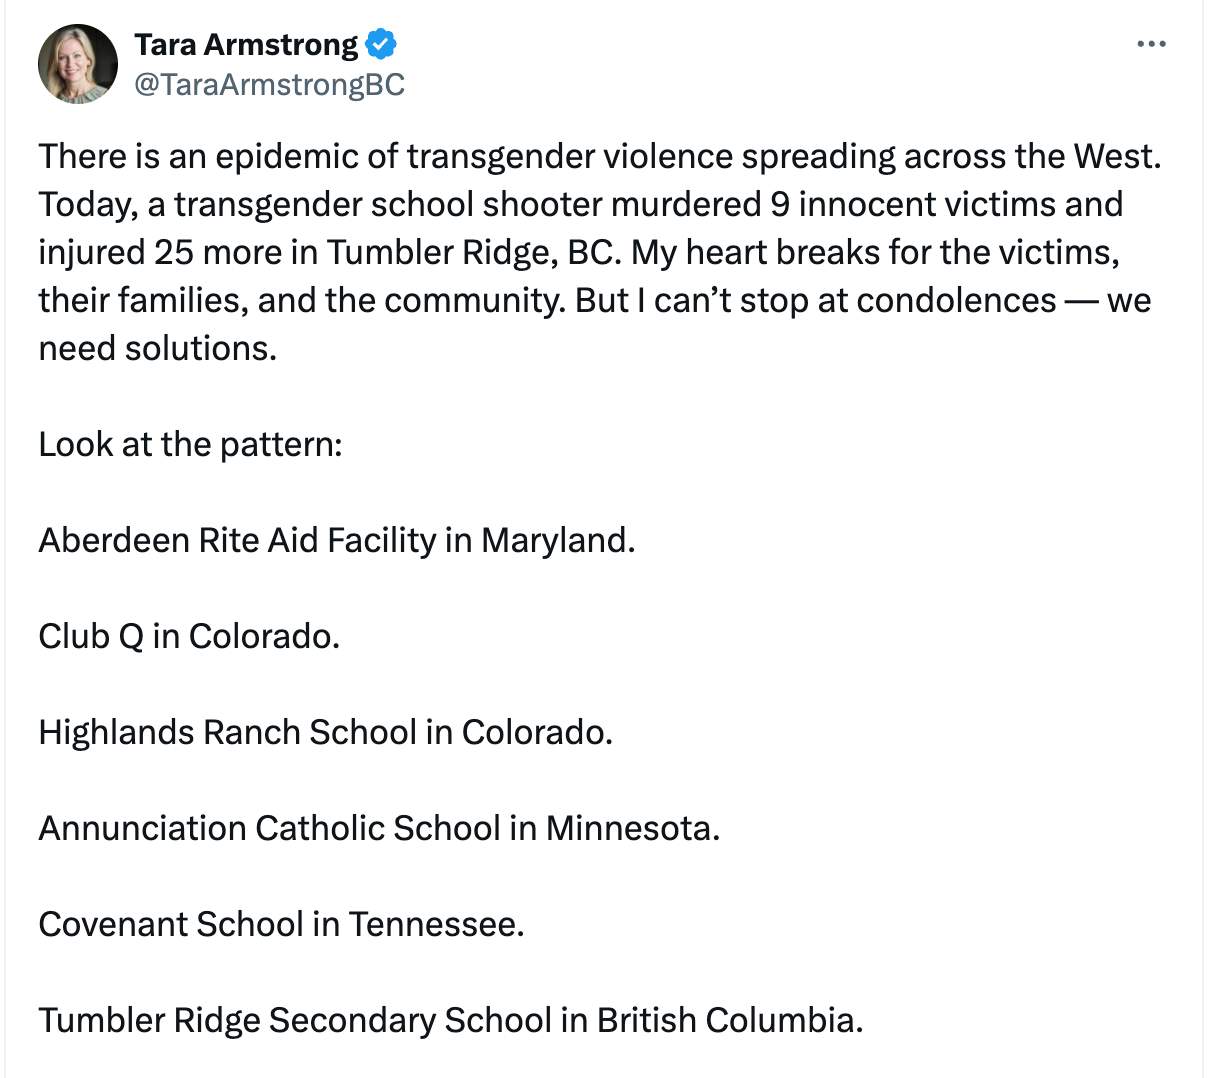Click the words 'need solutions.' ending the paragraph
Screen dimensions: 1214x1078
click(x=157, y=348)
